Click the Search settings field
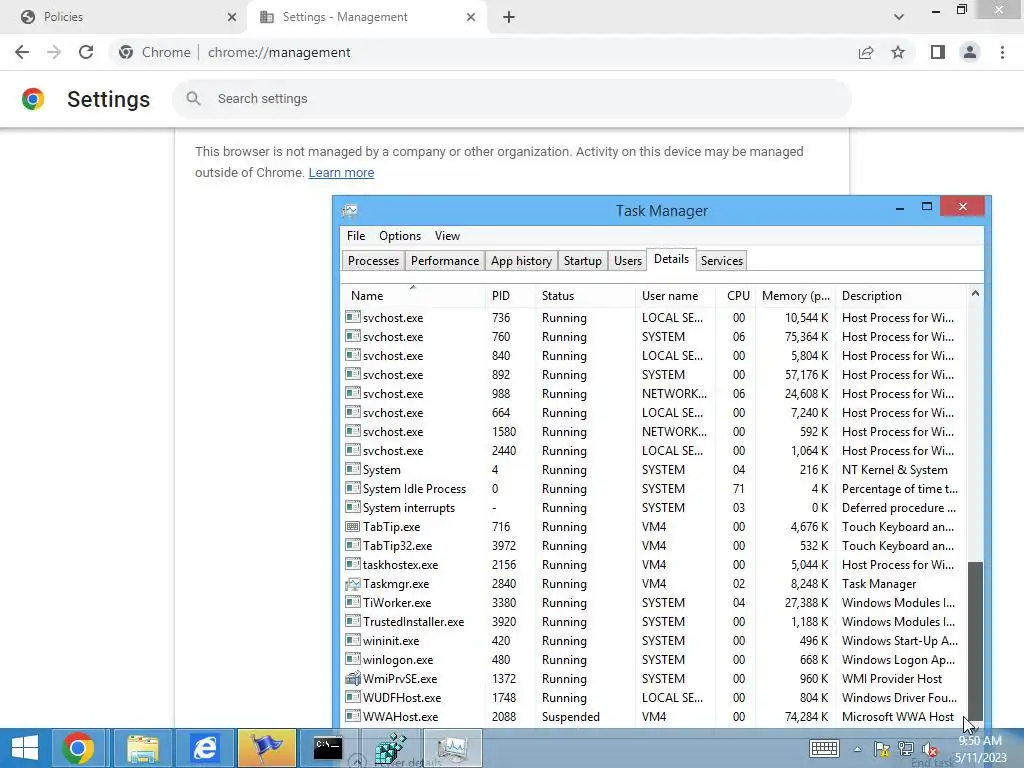Screen dimensions: 1024x768 tap(512, 99)
